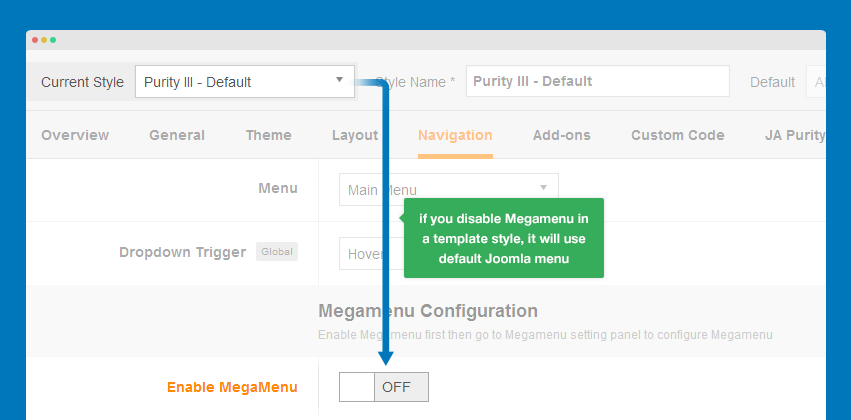
Task: Select the Custom Code tab
Action: tap(677, 135)
